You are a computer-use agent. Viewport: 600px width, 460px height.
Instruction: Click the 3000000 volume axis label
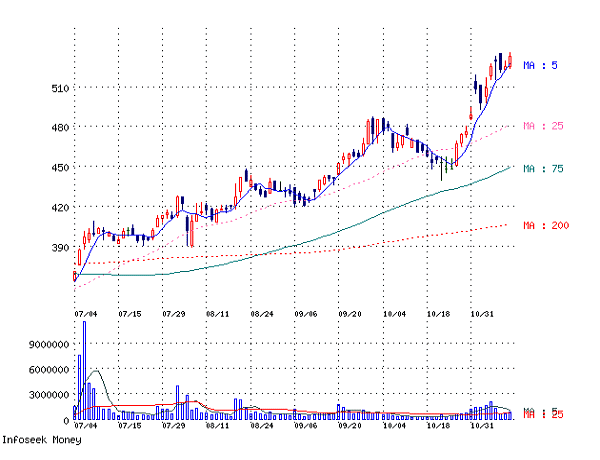pos(49,395)
